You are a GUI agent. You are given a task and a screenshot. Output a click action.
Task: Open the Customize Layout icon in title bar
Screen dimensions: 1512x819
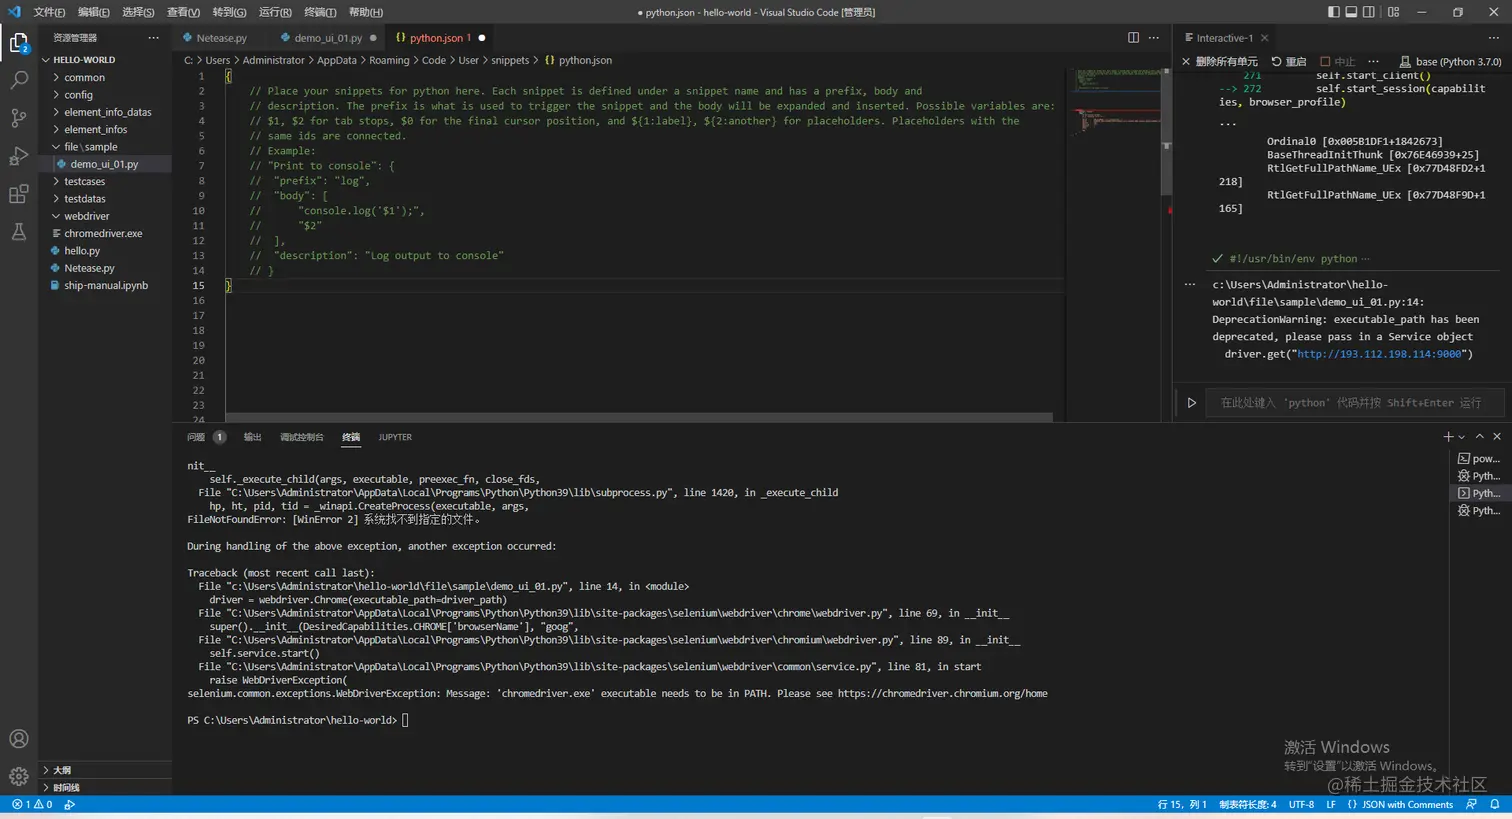(x=1393, y=12)
